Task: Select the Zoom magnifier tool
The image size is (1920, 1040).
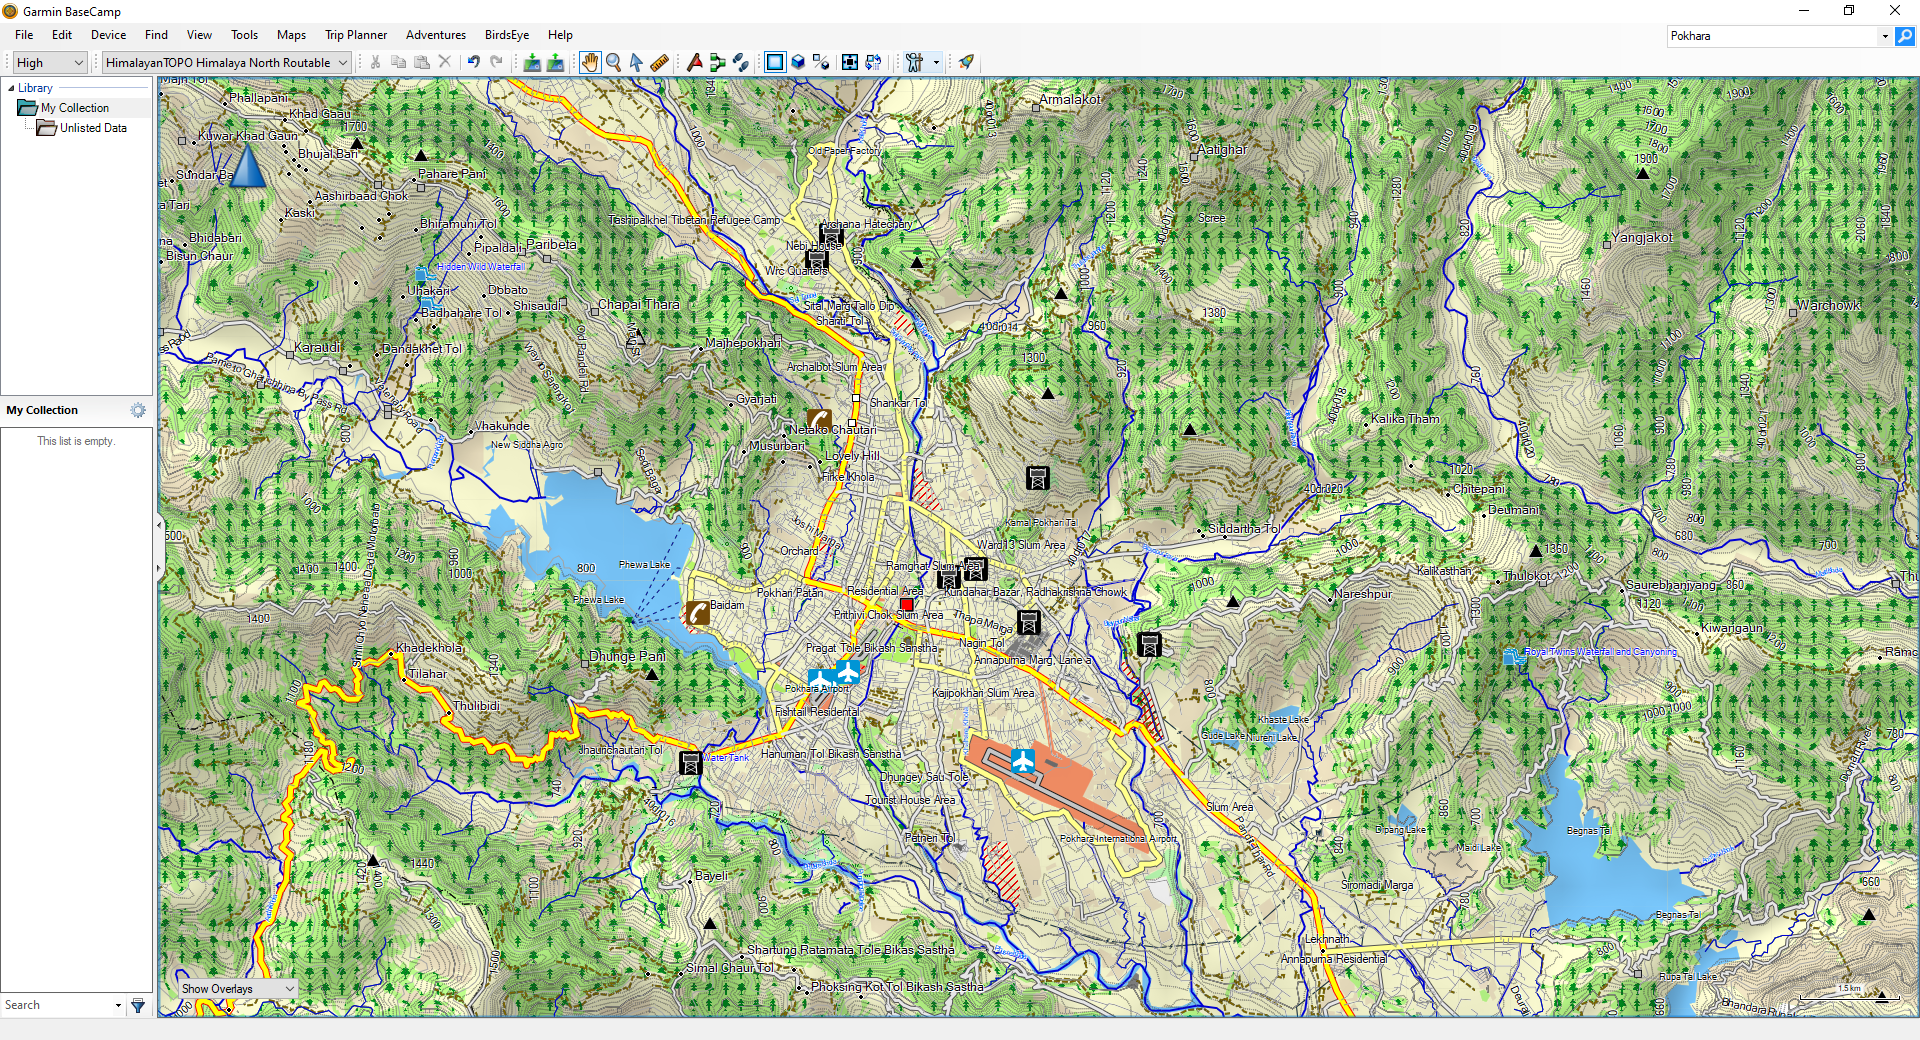Action: click(x=614, y=62)
